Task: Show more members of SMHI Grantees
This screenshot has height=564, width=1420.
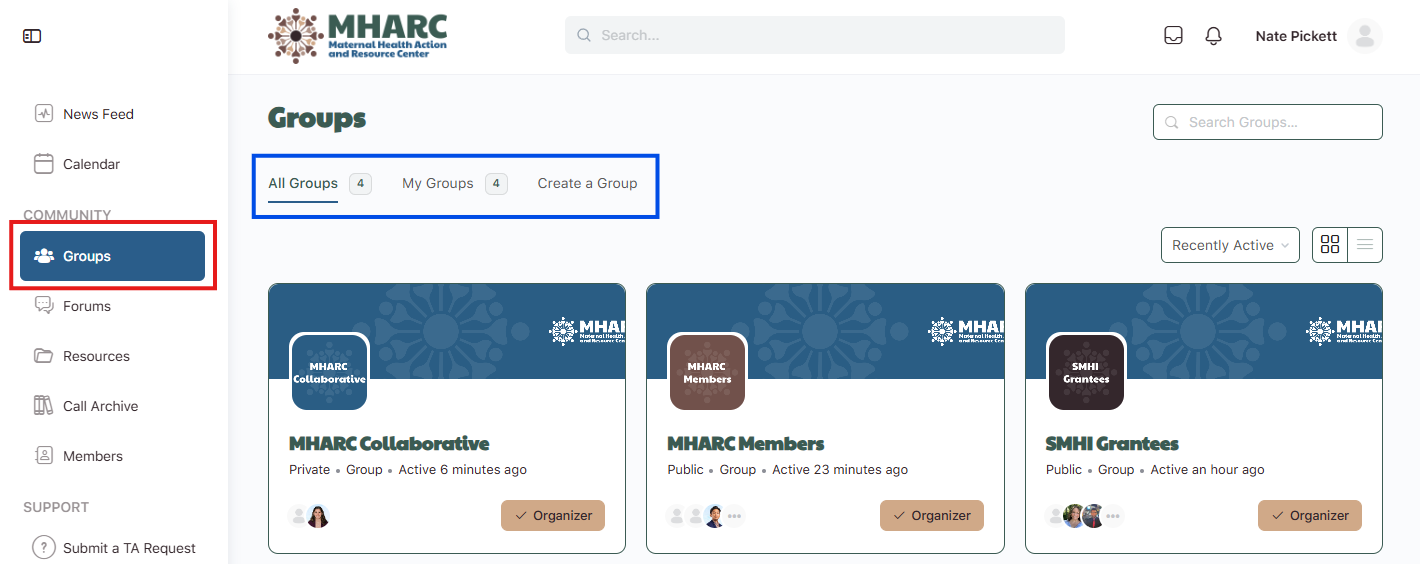Action: click(x=1113, y=516)
